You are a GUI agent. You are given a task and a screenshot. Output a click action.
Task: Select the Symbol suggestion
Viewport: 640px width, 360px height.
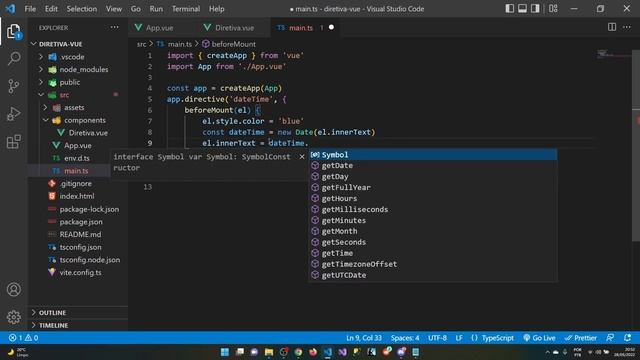coord(433,155)
